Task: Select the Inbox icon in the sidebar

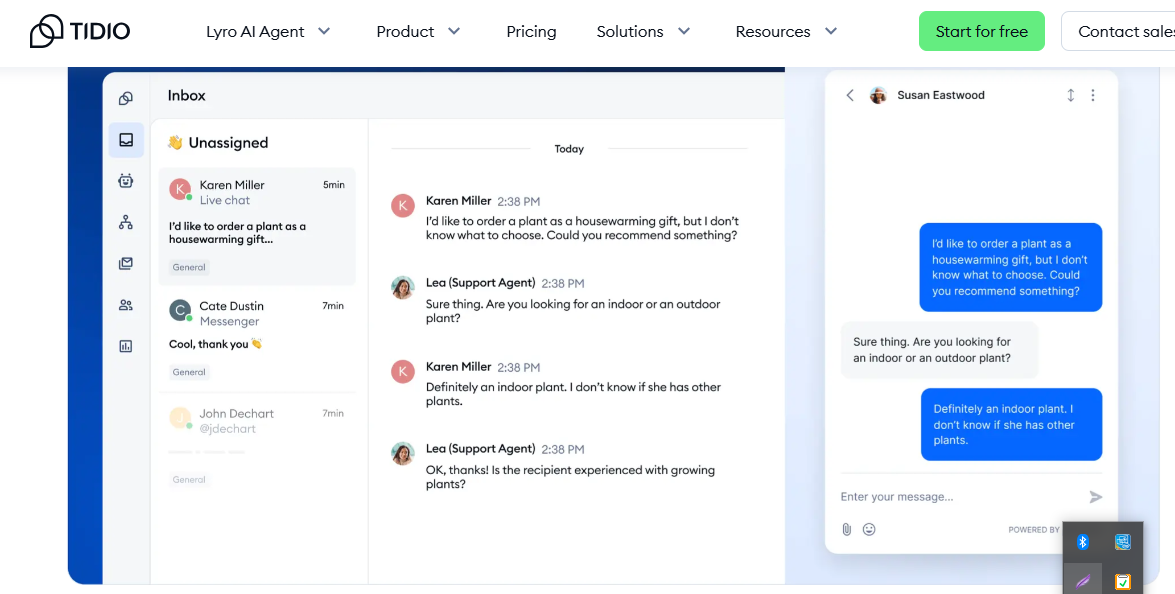Action: click(125, 140)
